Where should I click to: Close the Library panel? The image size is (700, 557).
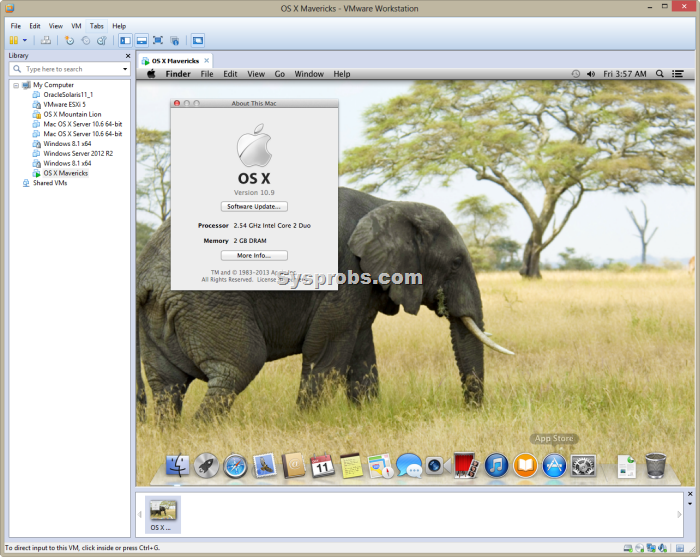tap(128, 56)
